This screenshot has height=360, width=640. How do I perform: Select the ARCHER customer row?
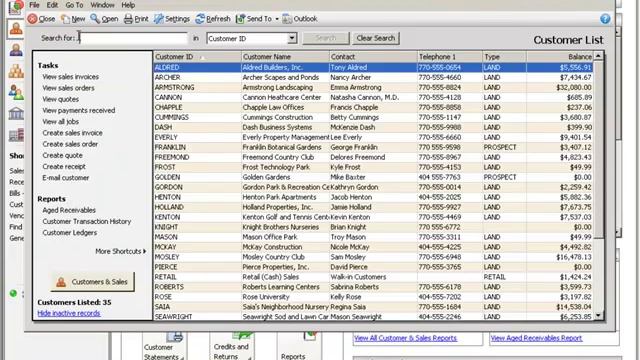point(373,78)
